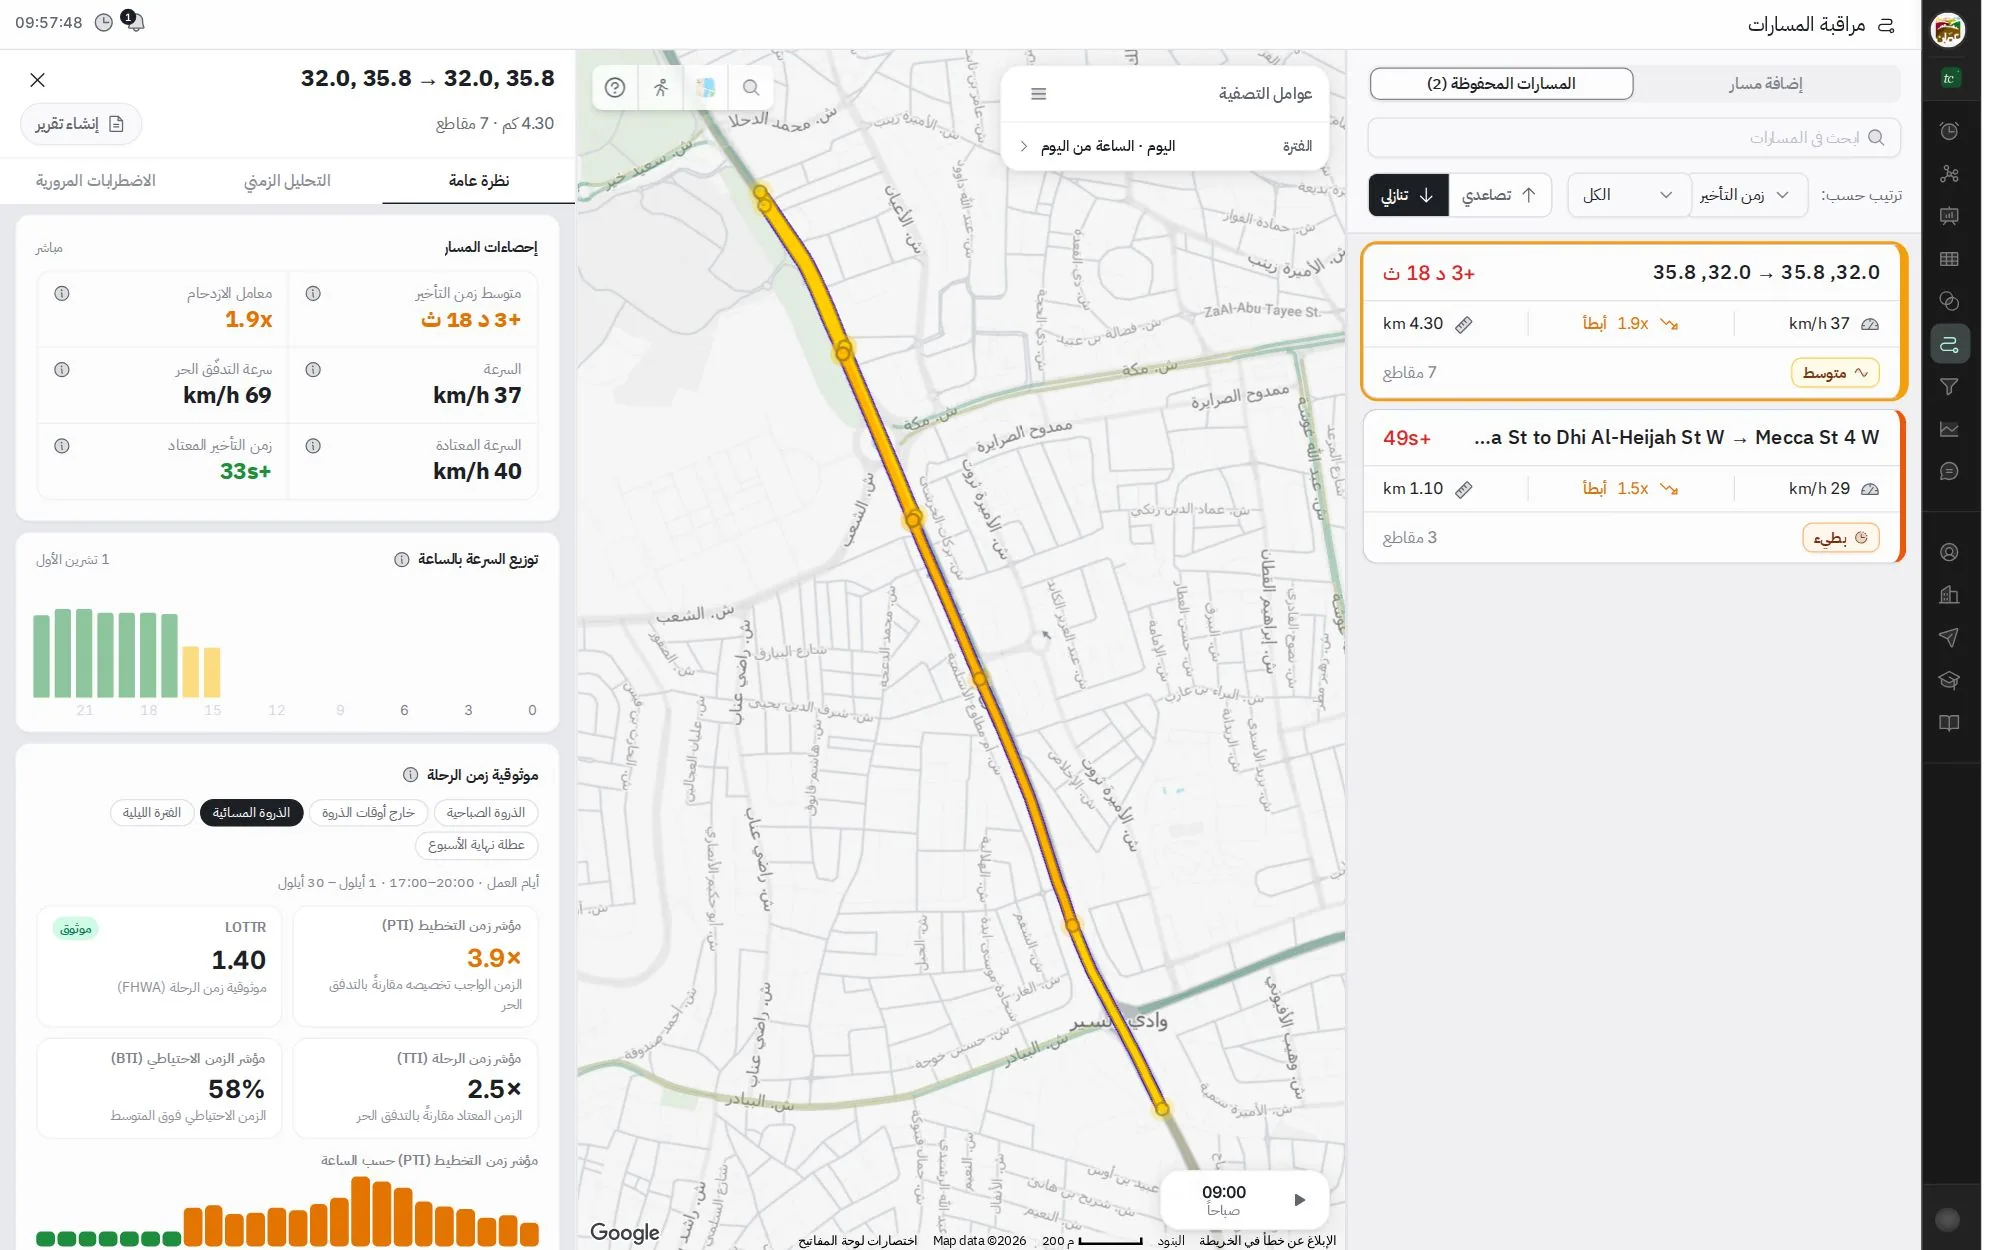Image resolution: width=2000 pixels, height=1250 pixels.
Task: Sort ascending with تصاعدي button
Action: [x=1499, y=195]
